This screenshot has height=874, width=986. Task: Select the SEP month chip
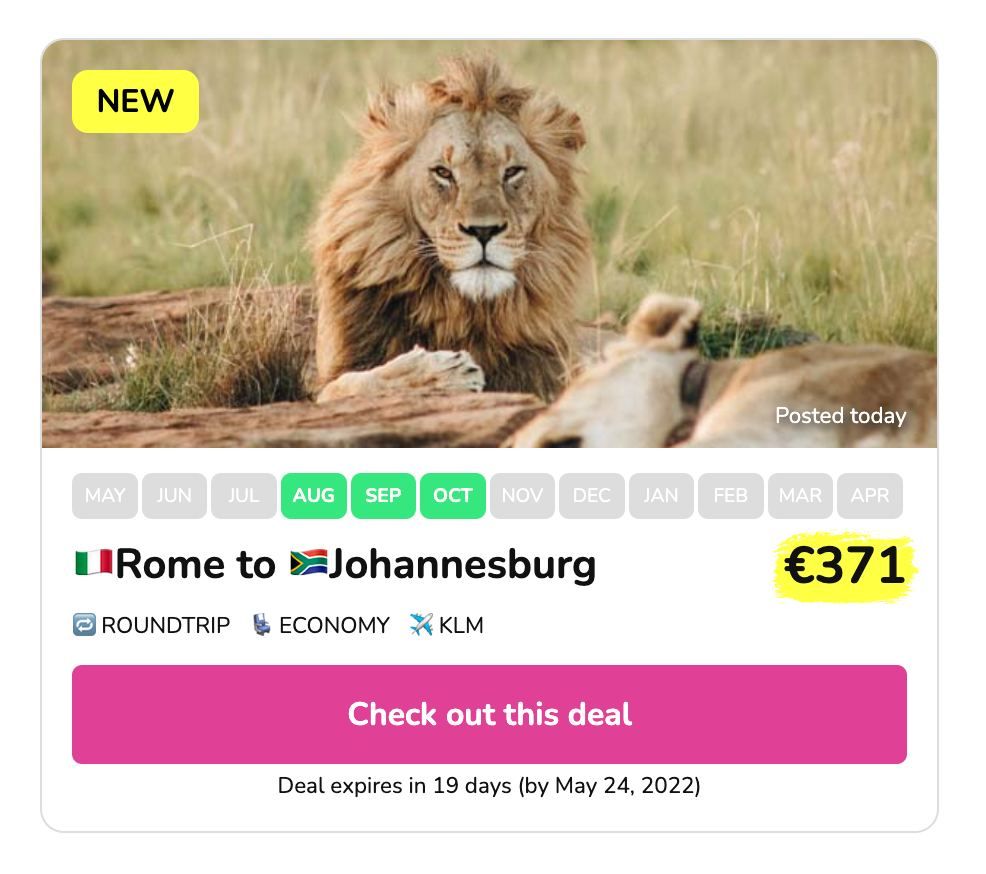(383, 495)
